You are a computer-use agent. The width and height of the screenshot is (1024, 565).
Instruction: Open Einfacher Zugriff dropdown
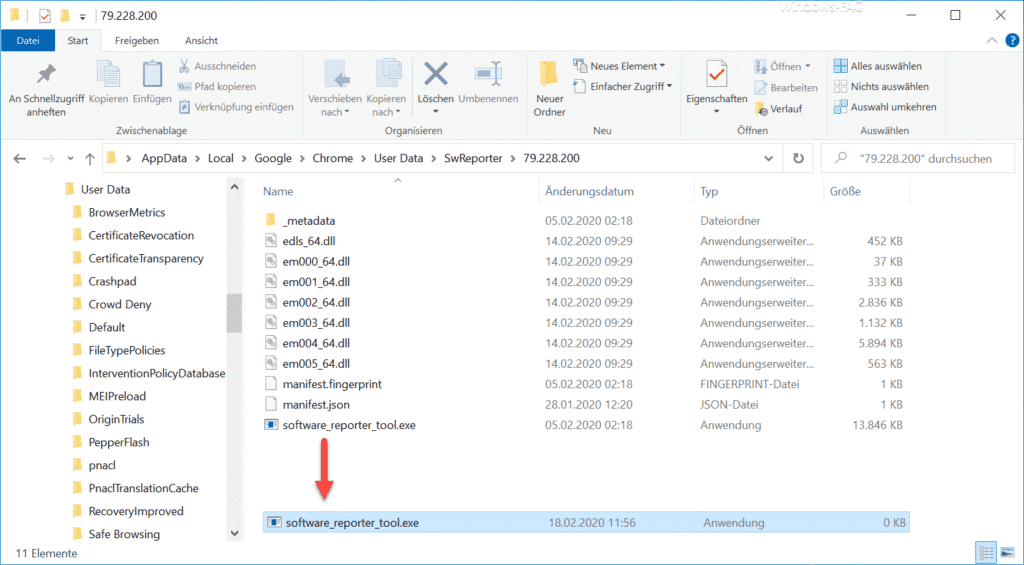[x=622, y=86]
